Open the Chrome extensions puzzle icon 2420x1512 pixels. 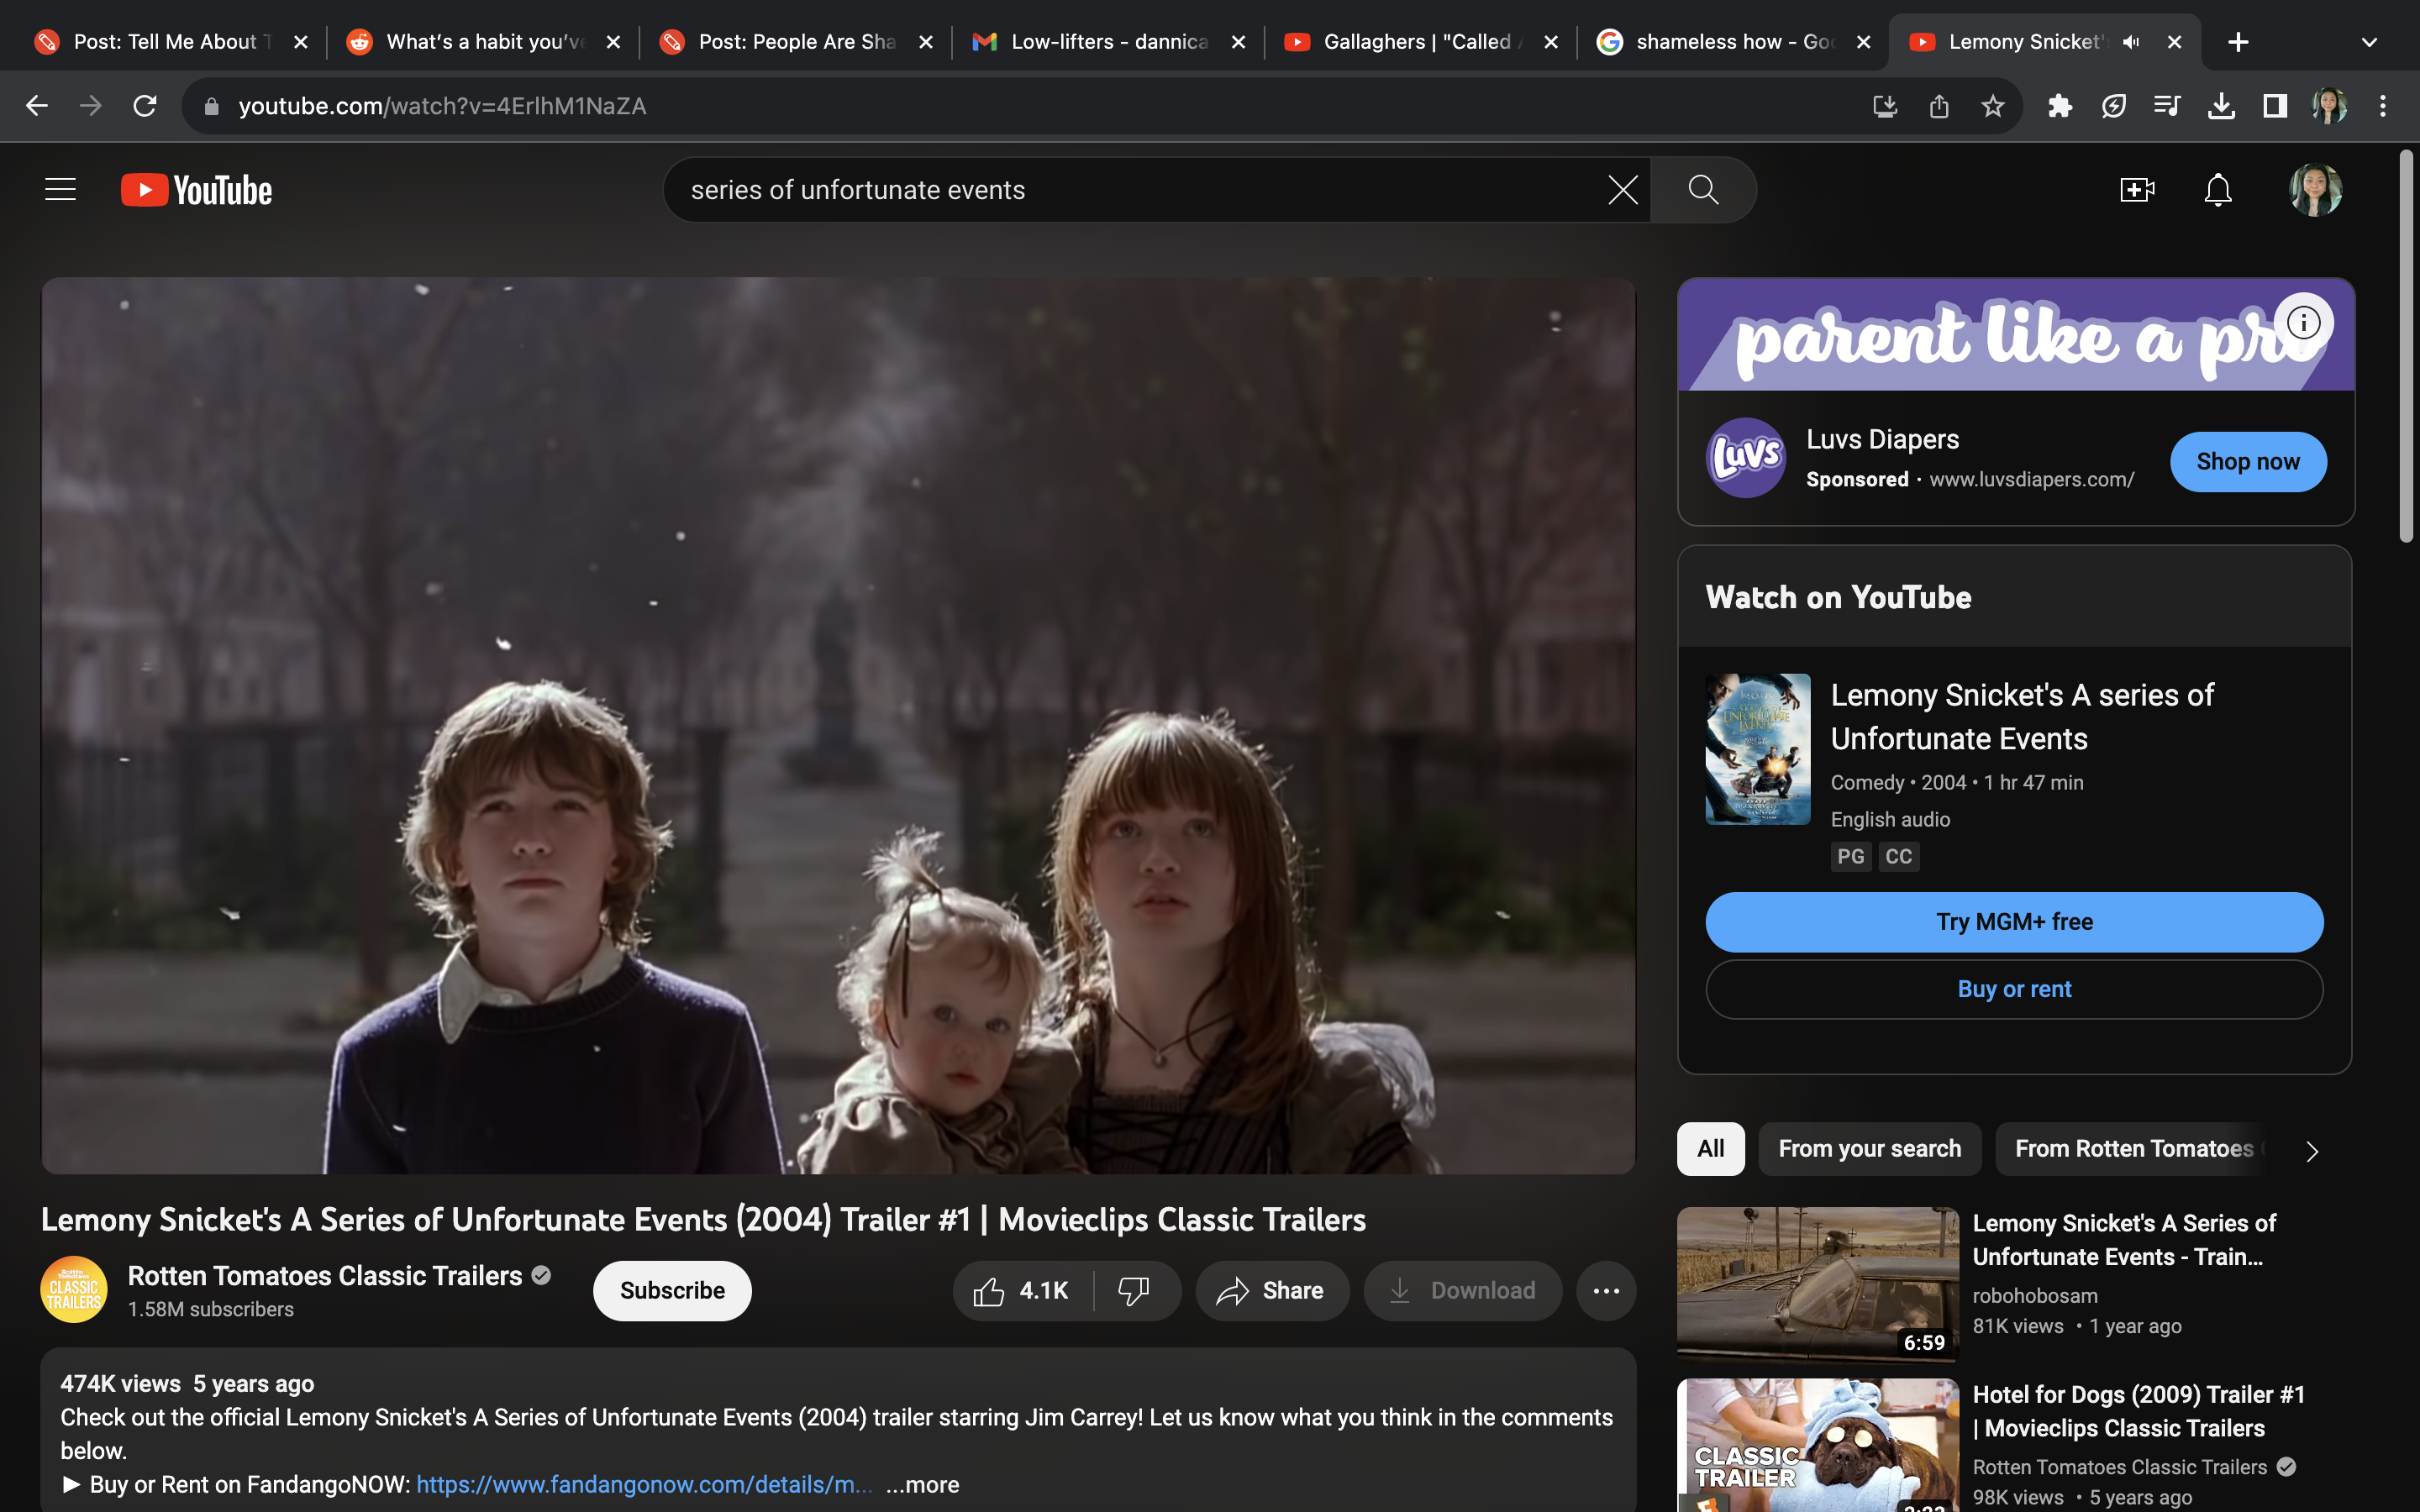coord(2059,106)
